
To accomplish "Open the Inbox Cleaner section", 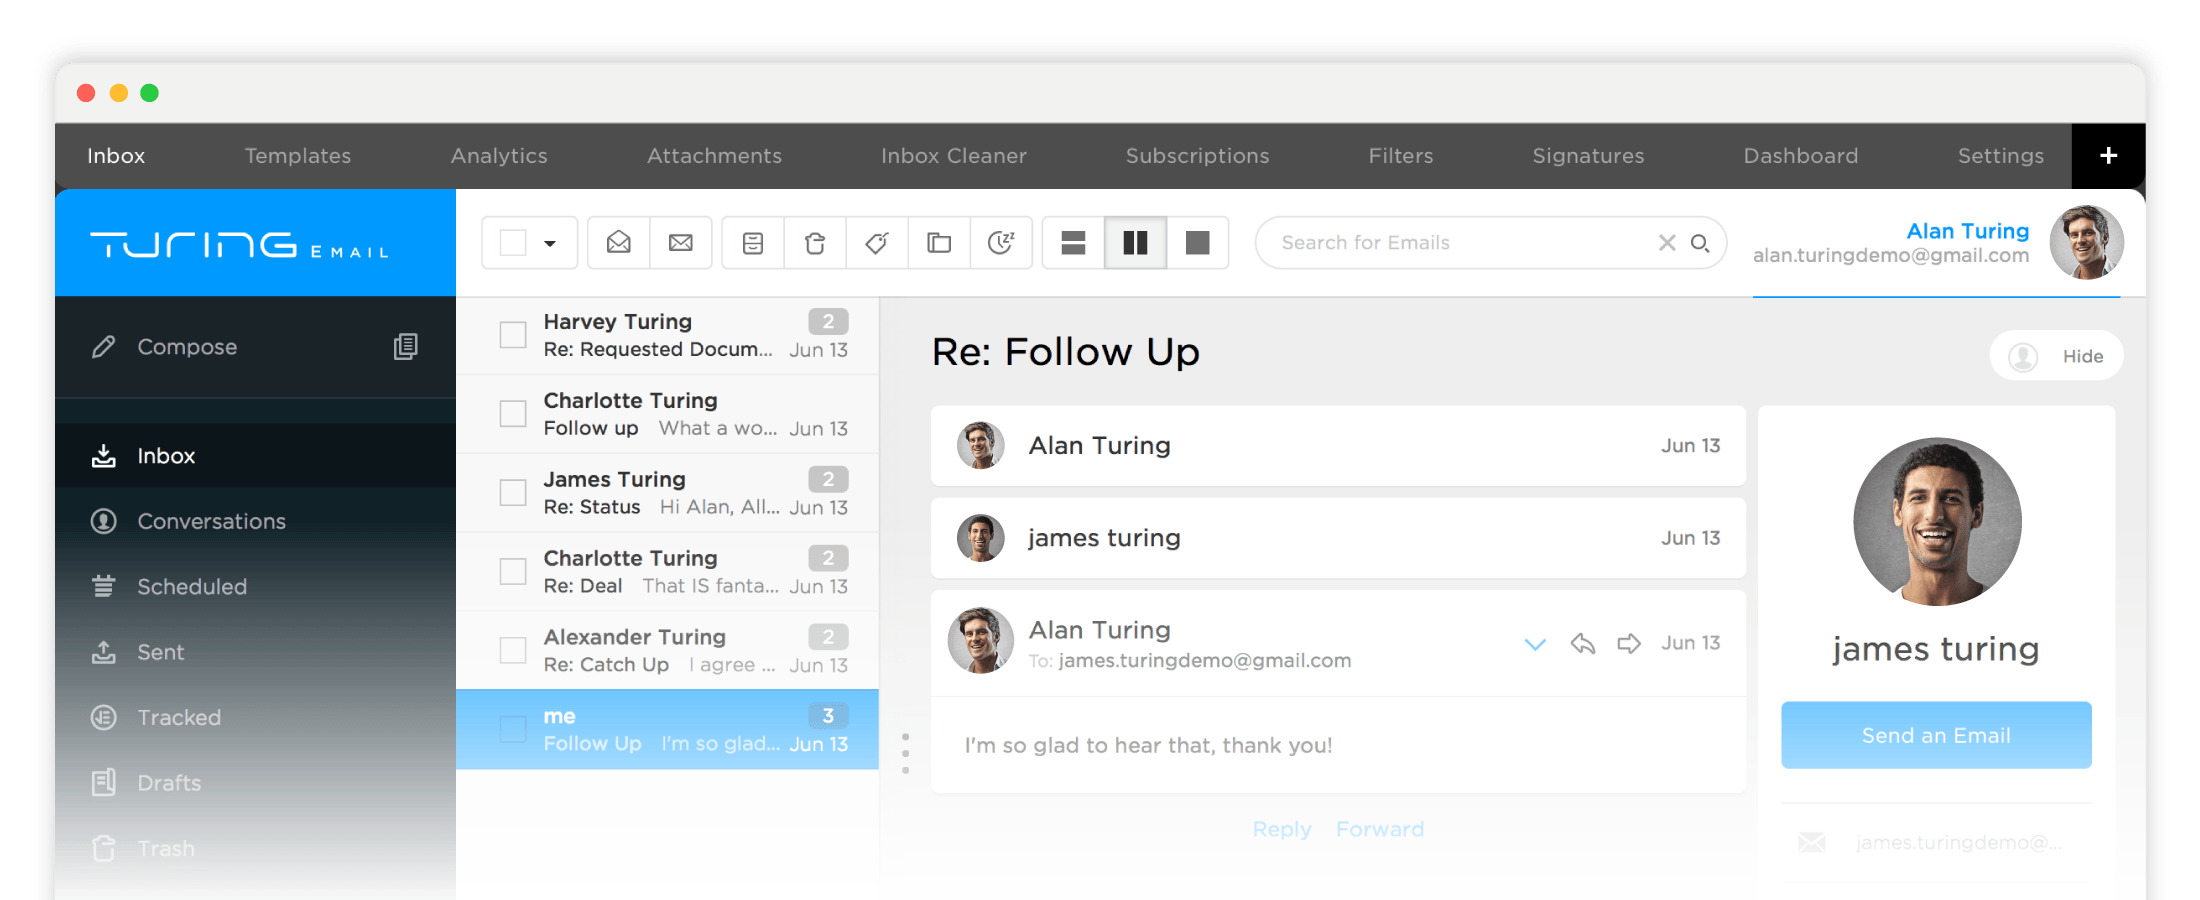I will 953,156.
